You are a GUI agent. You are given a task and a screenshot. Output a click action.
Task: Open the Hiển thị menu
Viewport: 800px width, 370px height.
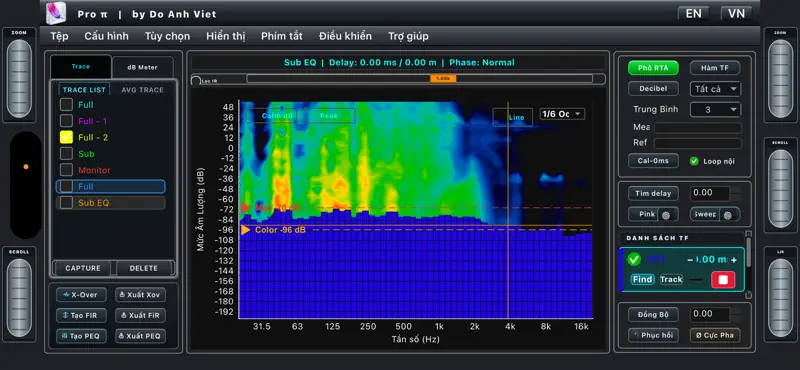pyautogui.click(x=226, y=36)
